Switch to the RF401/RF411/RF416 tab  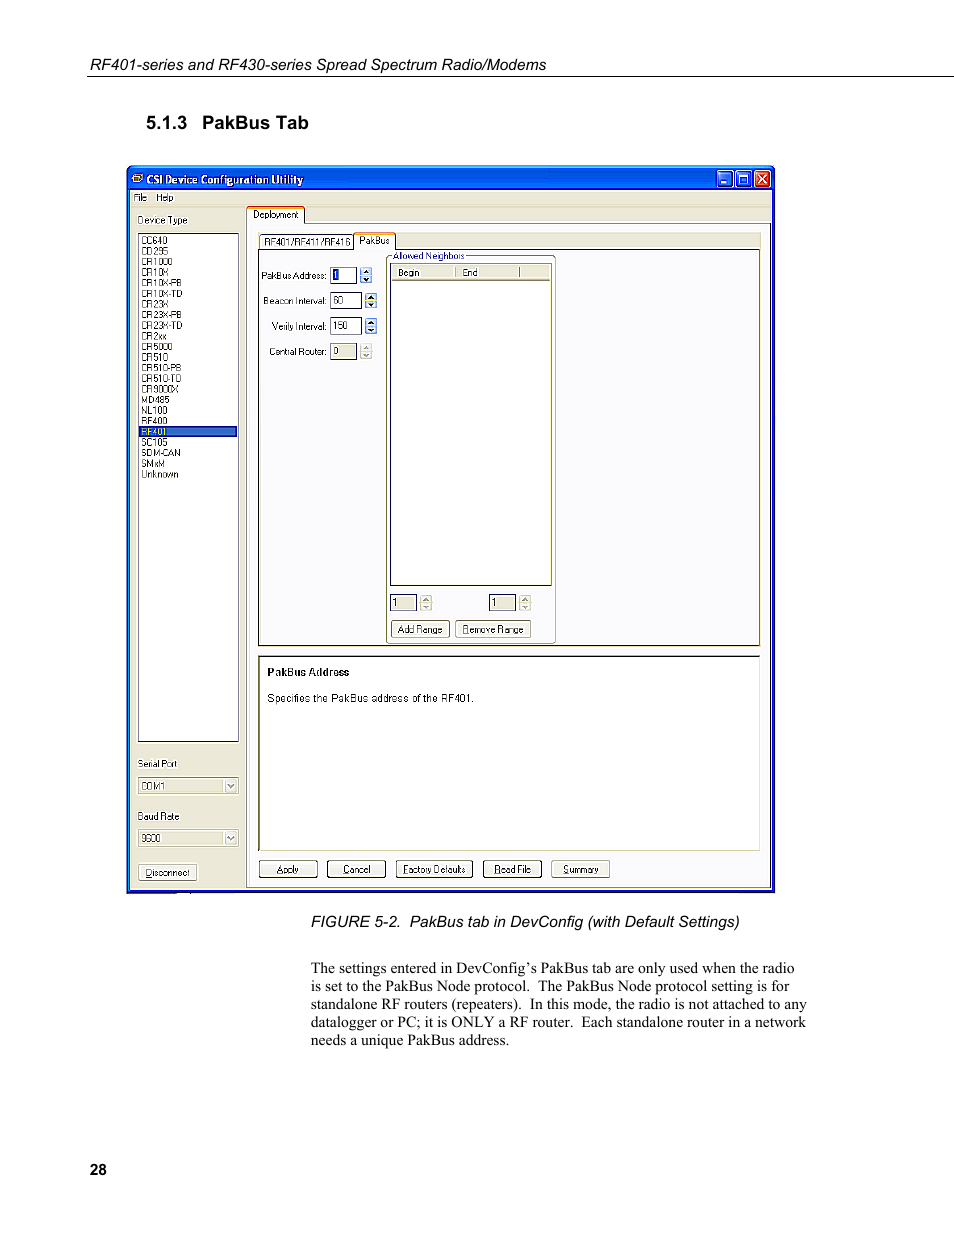307,242
